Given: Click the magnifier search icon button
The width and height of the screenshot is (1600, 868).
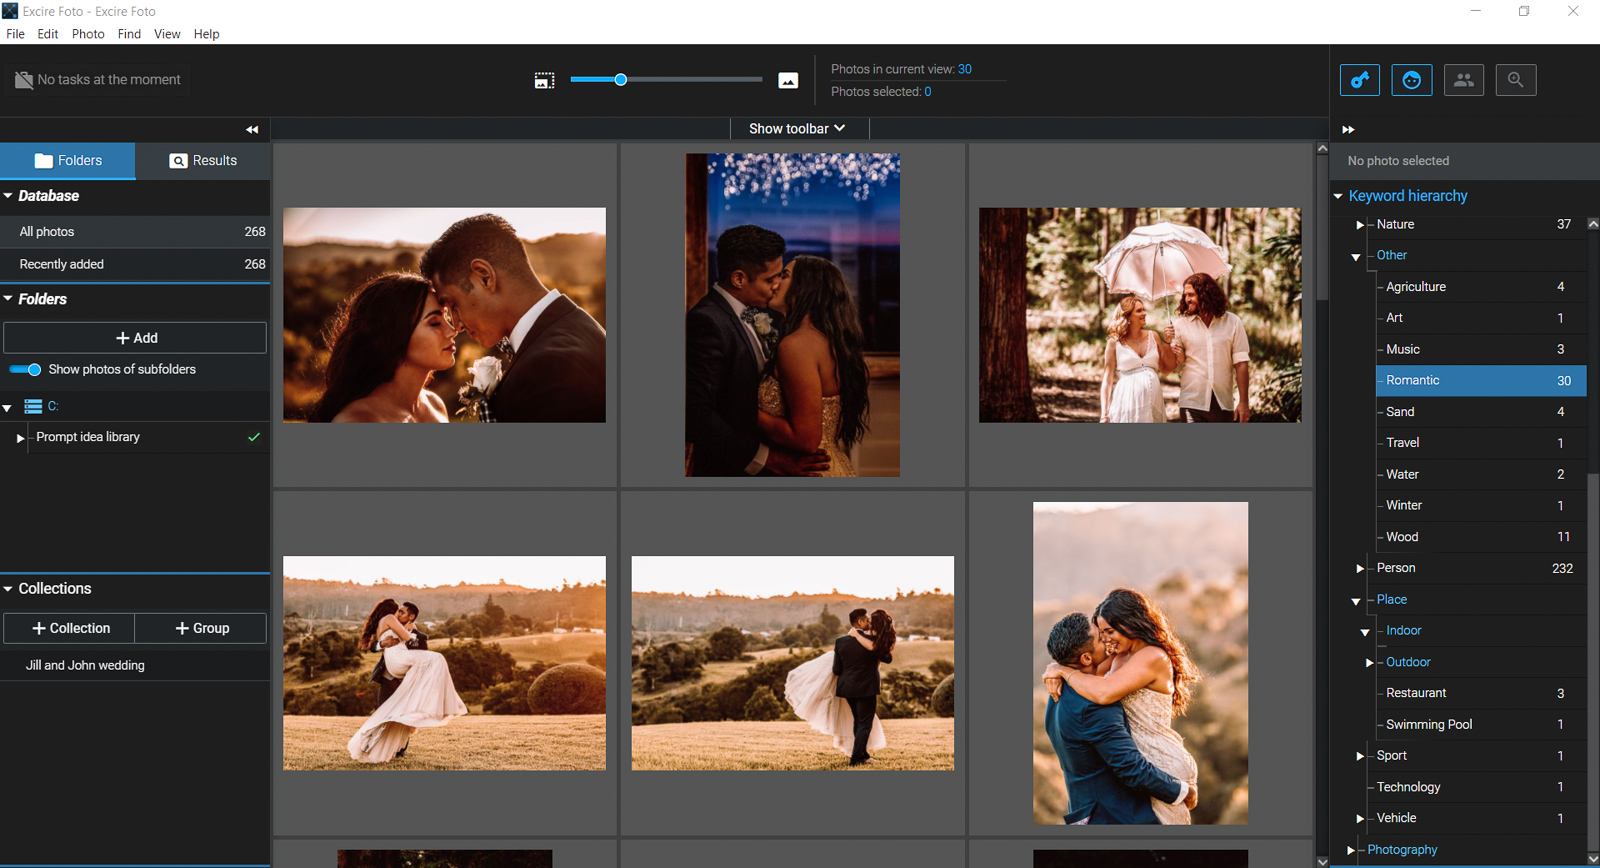Looking at the screenshot, I should click(1515, 80).
